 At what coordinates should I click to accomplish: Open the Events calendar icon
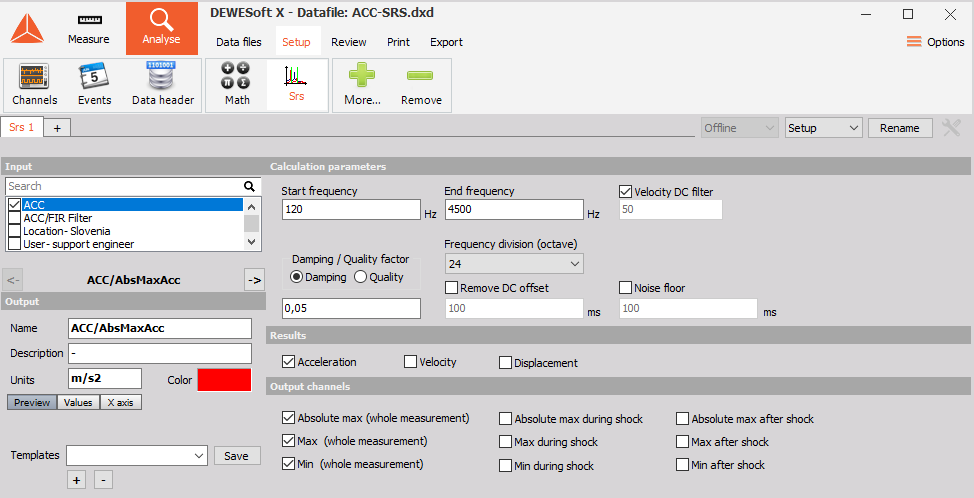[x=94, y=84]
